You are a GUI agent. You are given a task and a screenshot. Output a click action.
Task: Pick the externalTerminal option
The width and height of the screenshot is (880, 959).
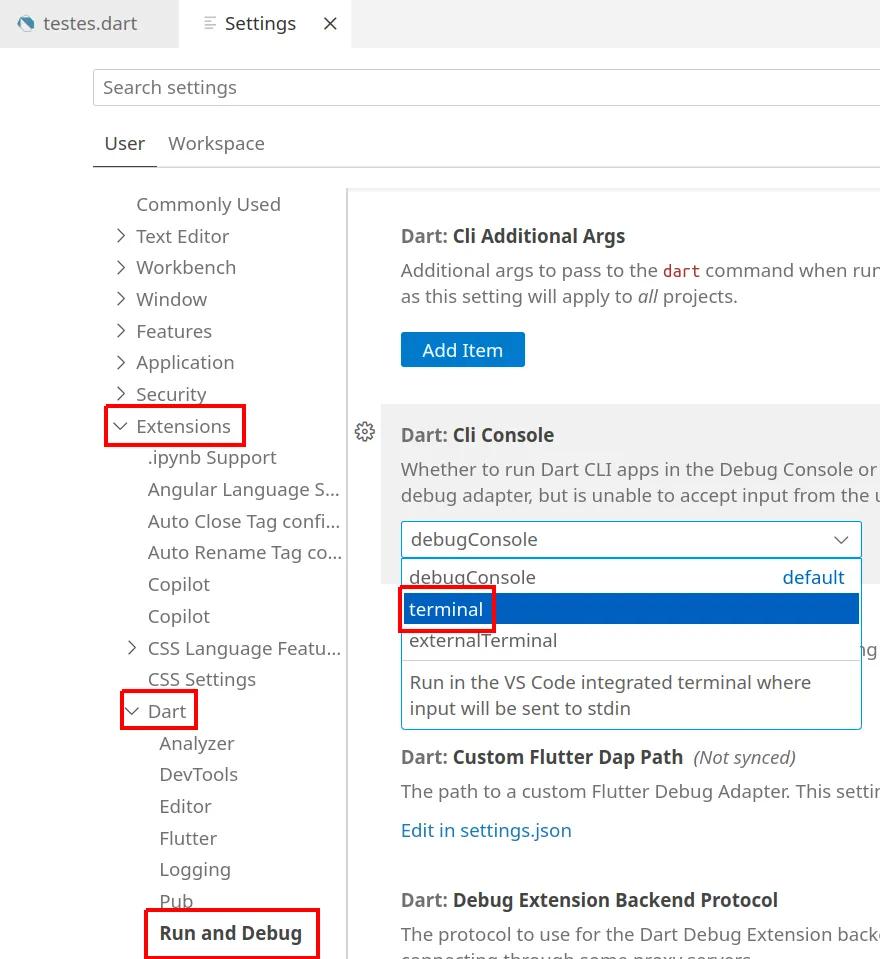[x=631, y=640]
